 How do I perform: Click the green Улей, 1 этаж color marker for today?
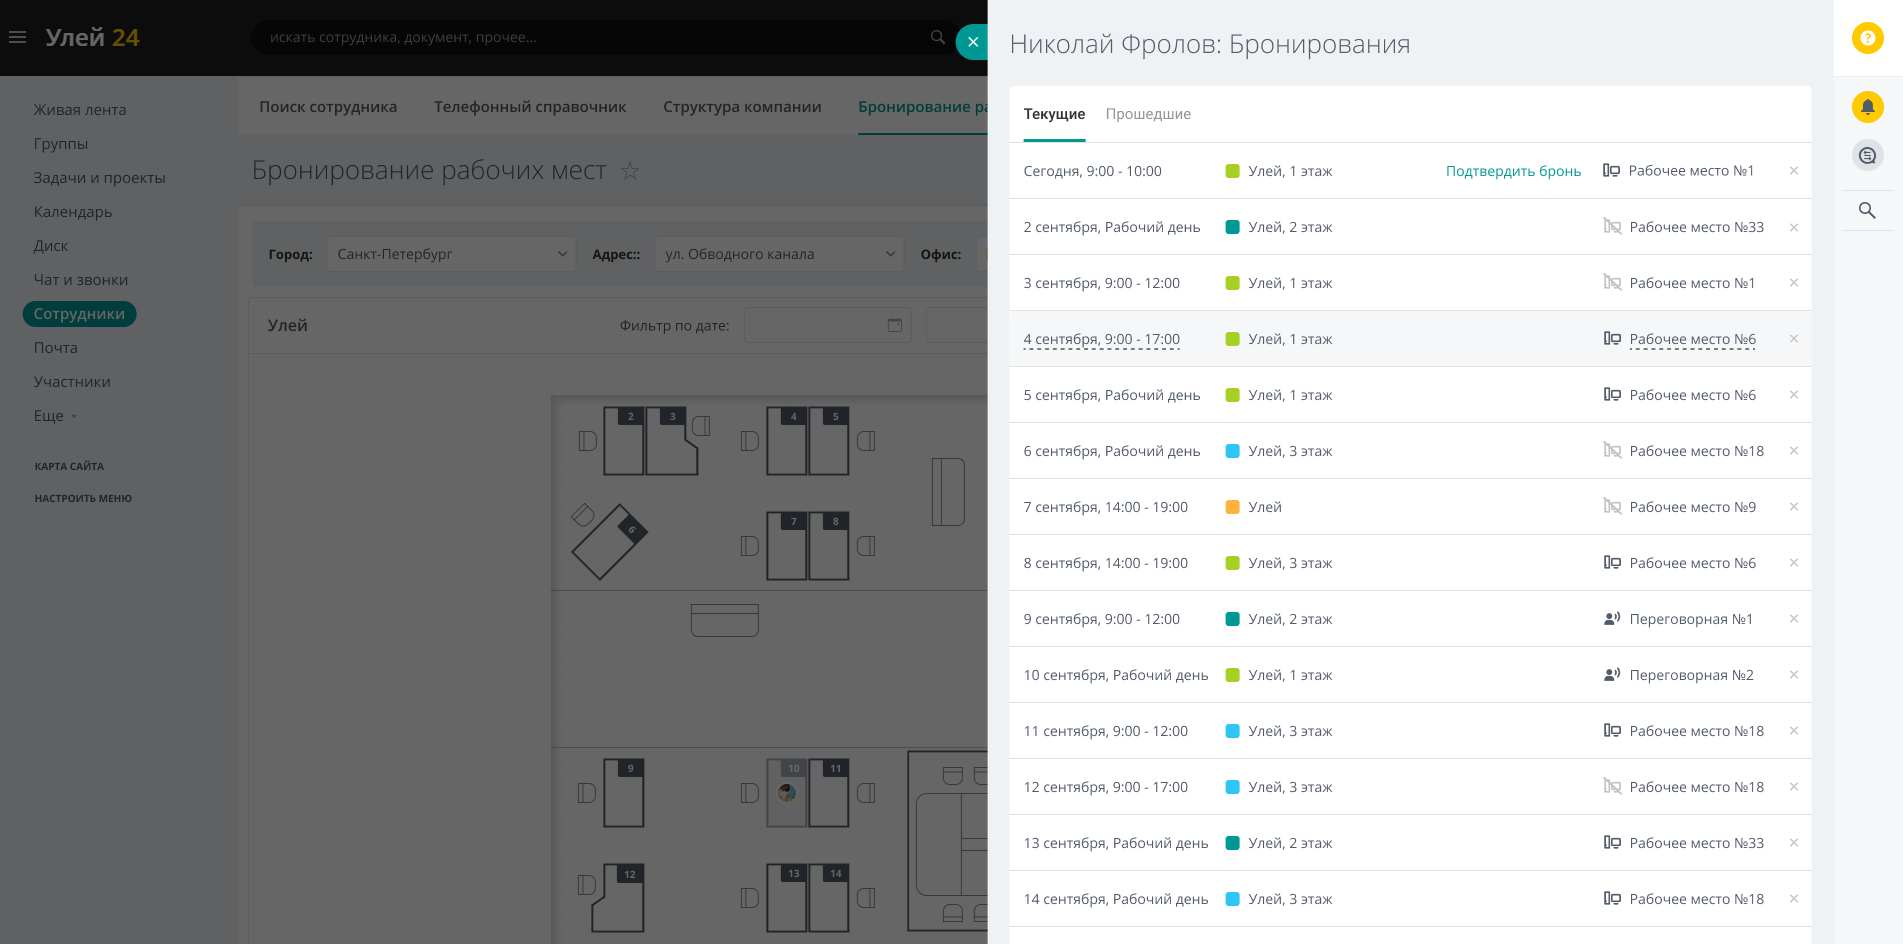pos(1232,171)
